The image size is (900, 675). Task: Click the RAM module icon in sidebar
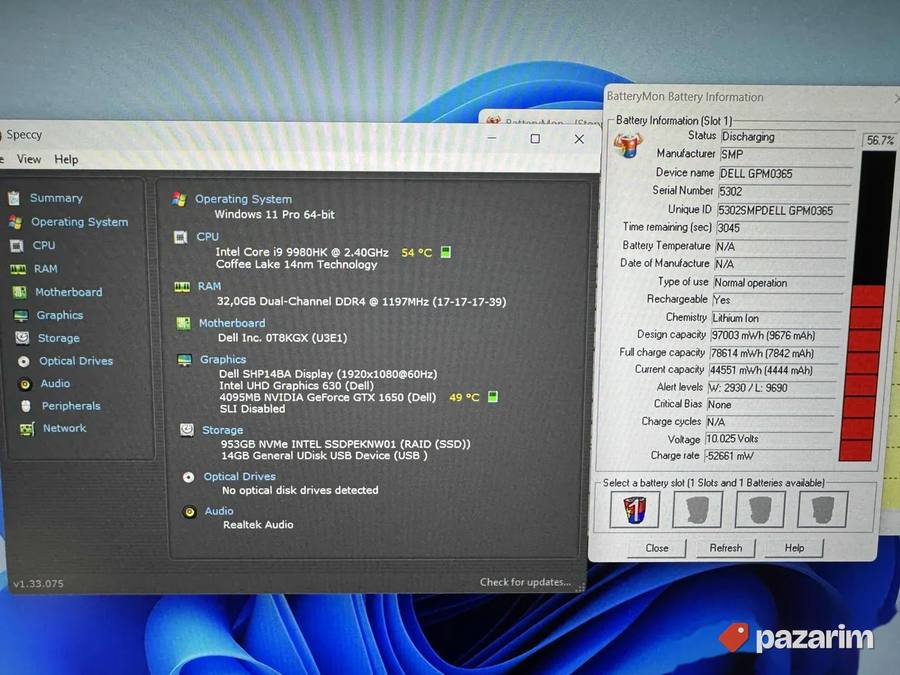[x=18, y=269]
